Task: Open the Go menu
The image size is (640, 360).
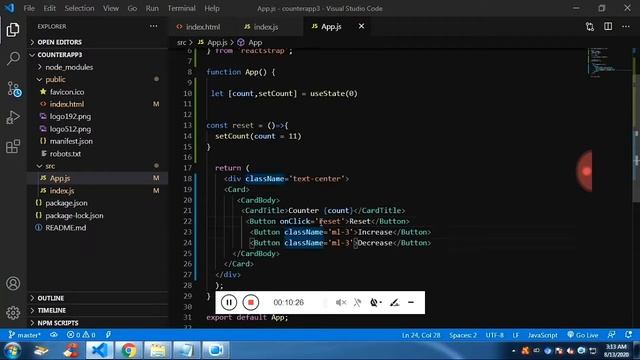Action: click(x=132, y=8)
